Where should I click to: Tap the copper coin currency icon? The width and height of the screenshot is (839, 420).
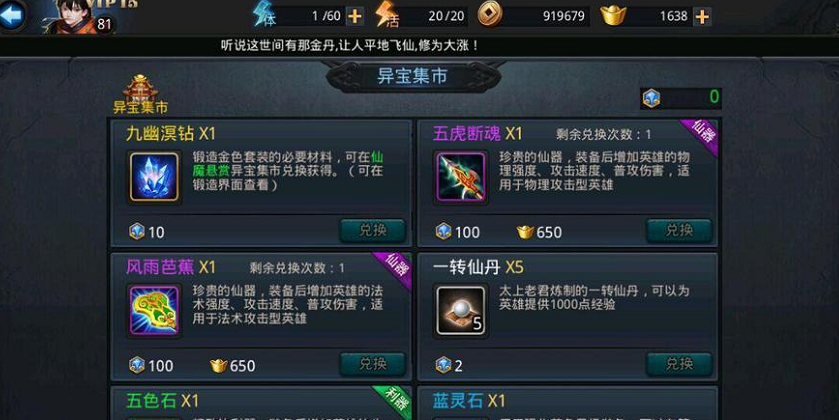tap(490, 15)
